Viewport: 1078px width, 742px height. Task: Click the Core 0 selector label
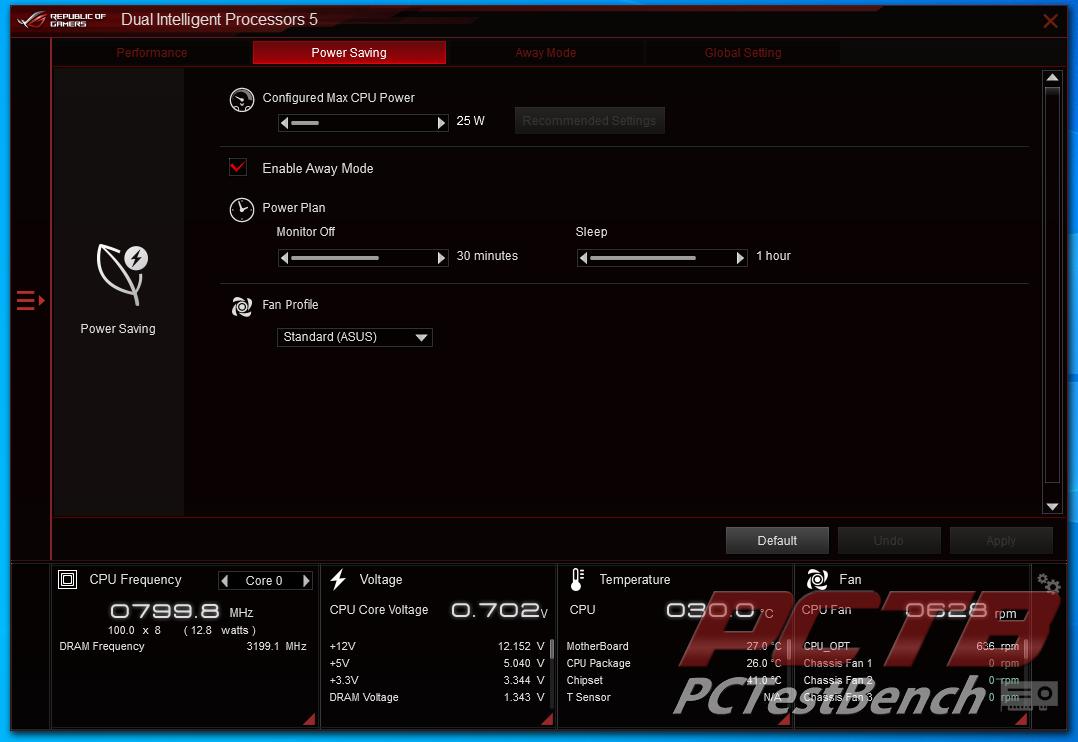[264, 580]
